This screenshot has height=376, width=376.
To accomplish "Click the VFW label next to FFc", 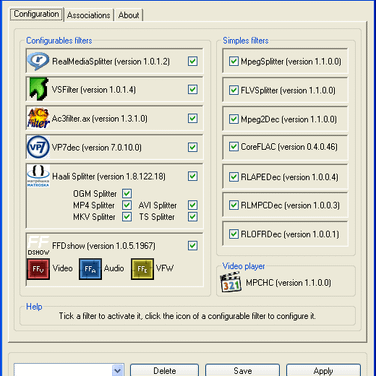I will pos(165,268).
